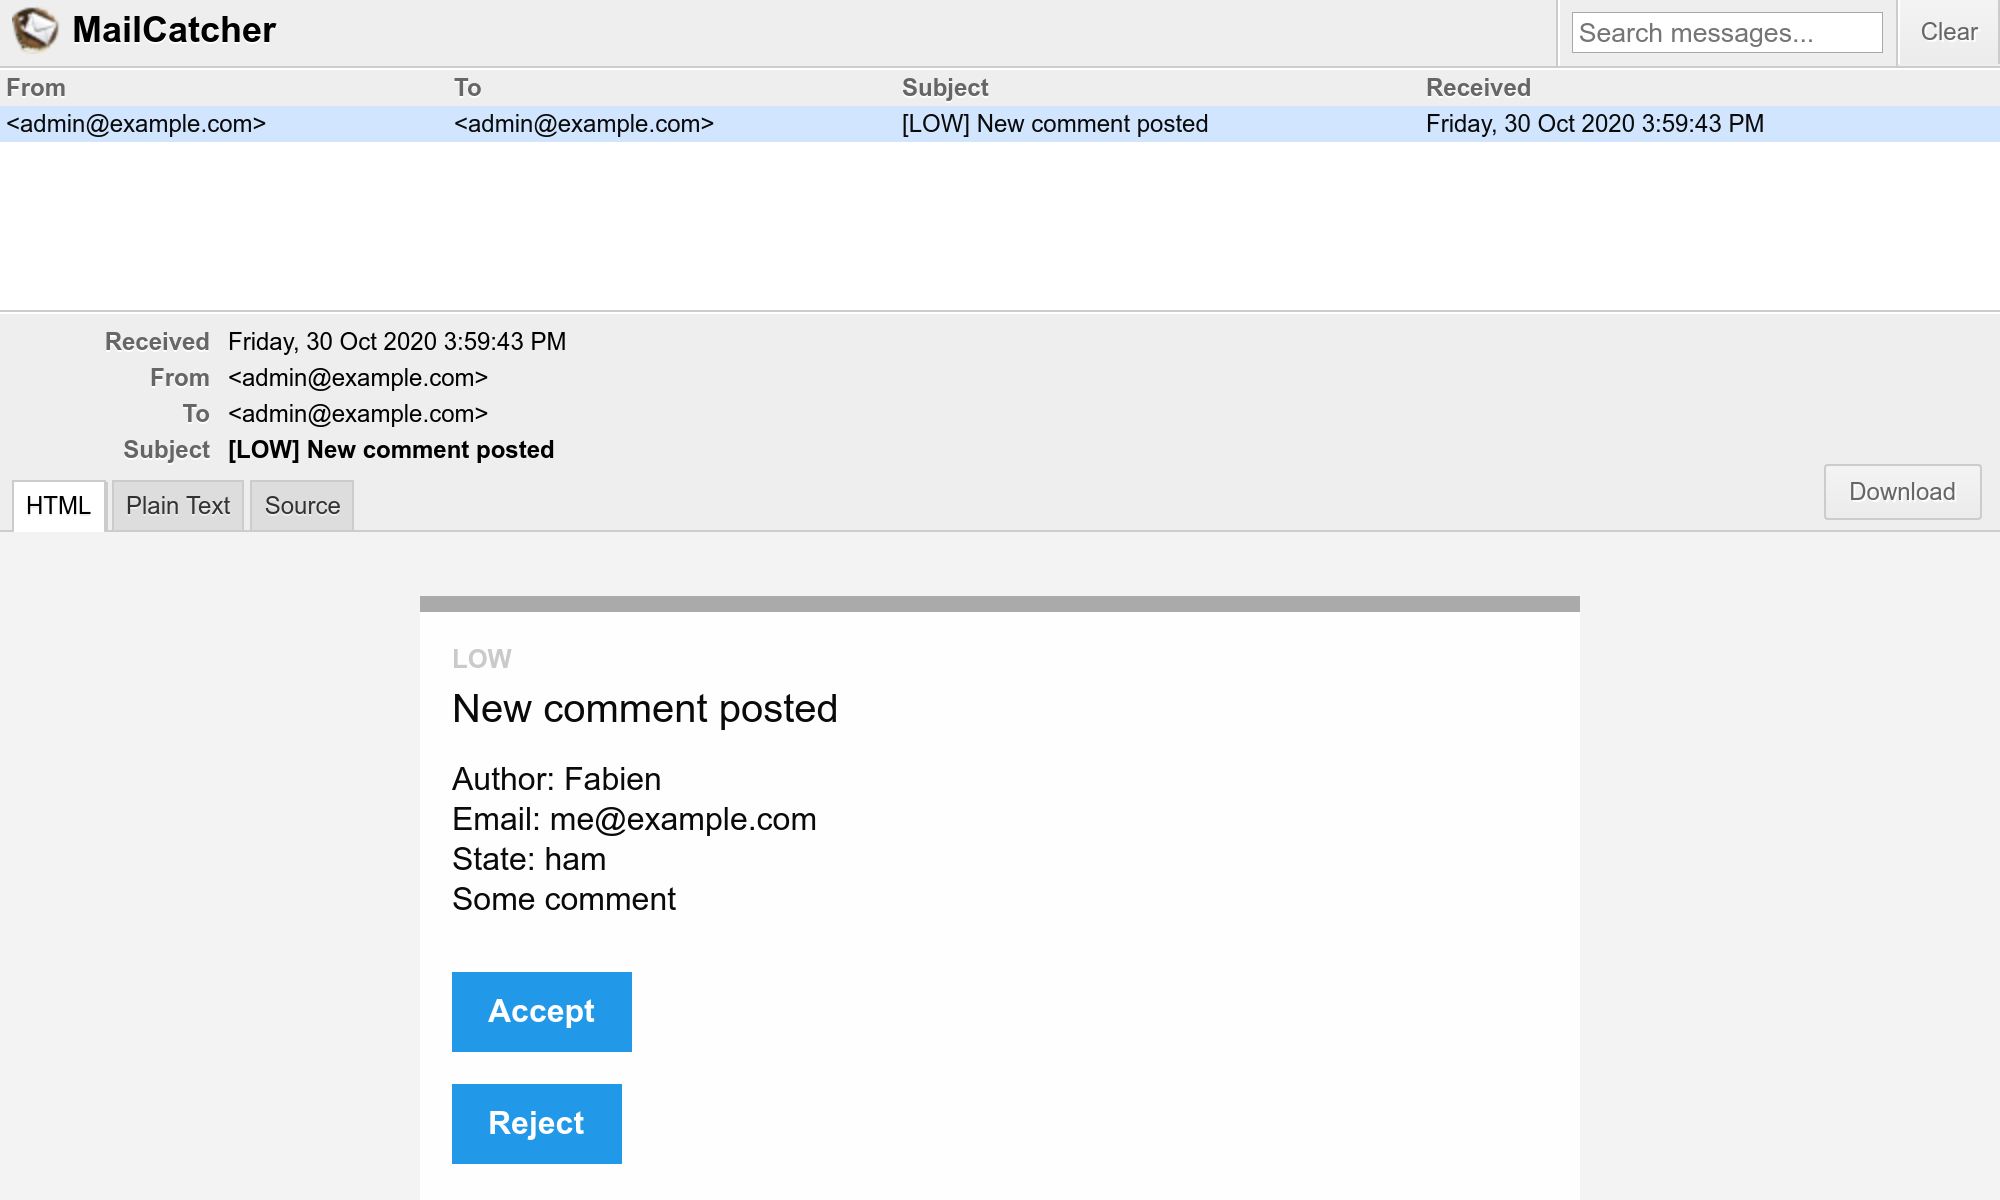Viewport: 2000px width, 1200px height.
Task: Click the LOW importance label in email
Action: coord(482,659)
